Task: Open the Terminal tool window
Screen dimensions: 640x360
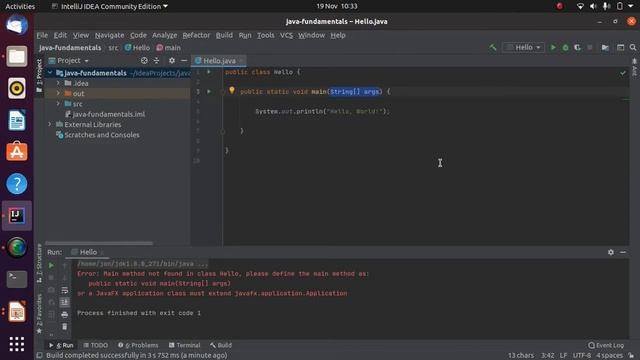Action: coord(184,345)
